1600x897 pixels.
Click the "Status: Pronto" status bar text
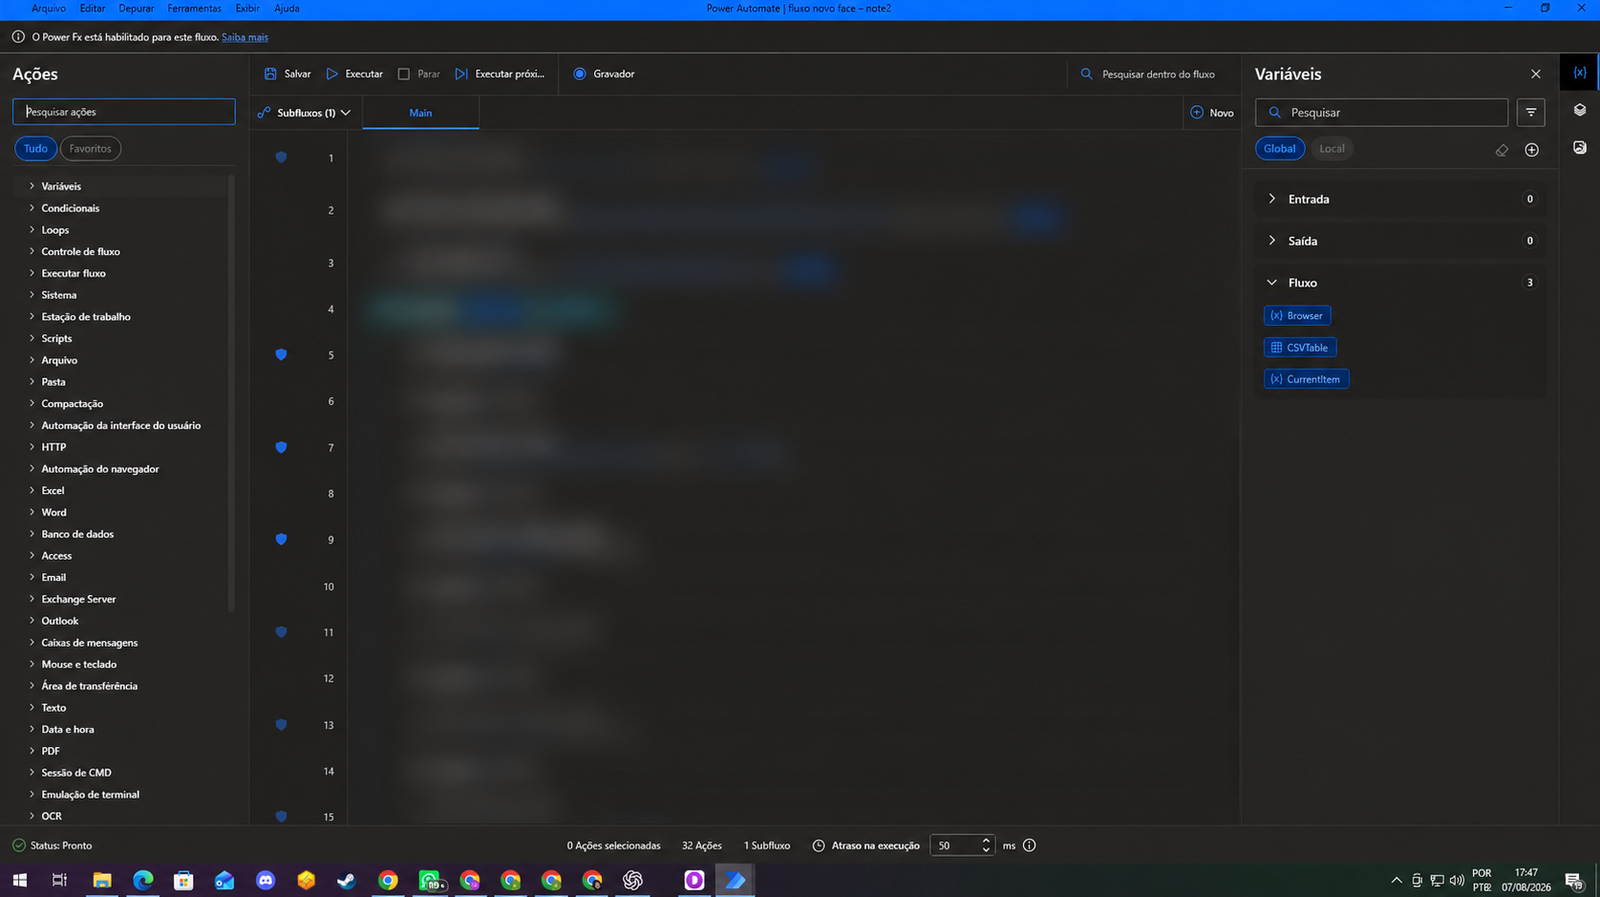[61, 846]
